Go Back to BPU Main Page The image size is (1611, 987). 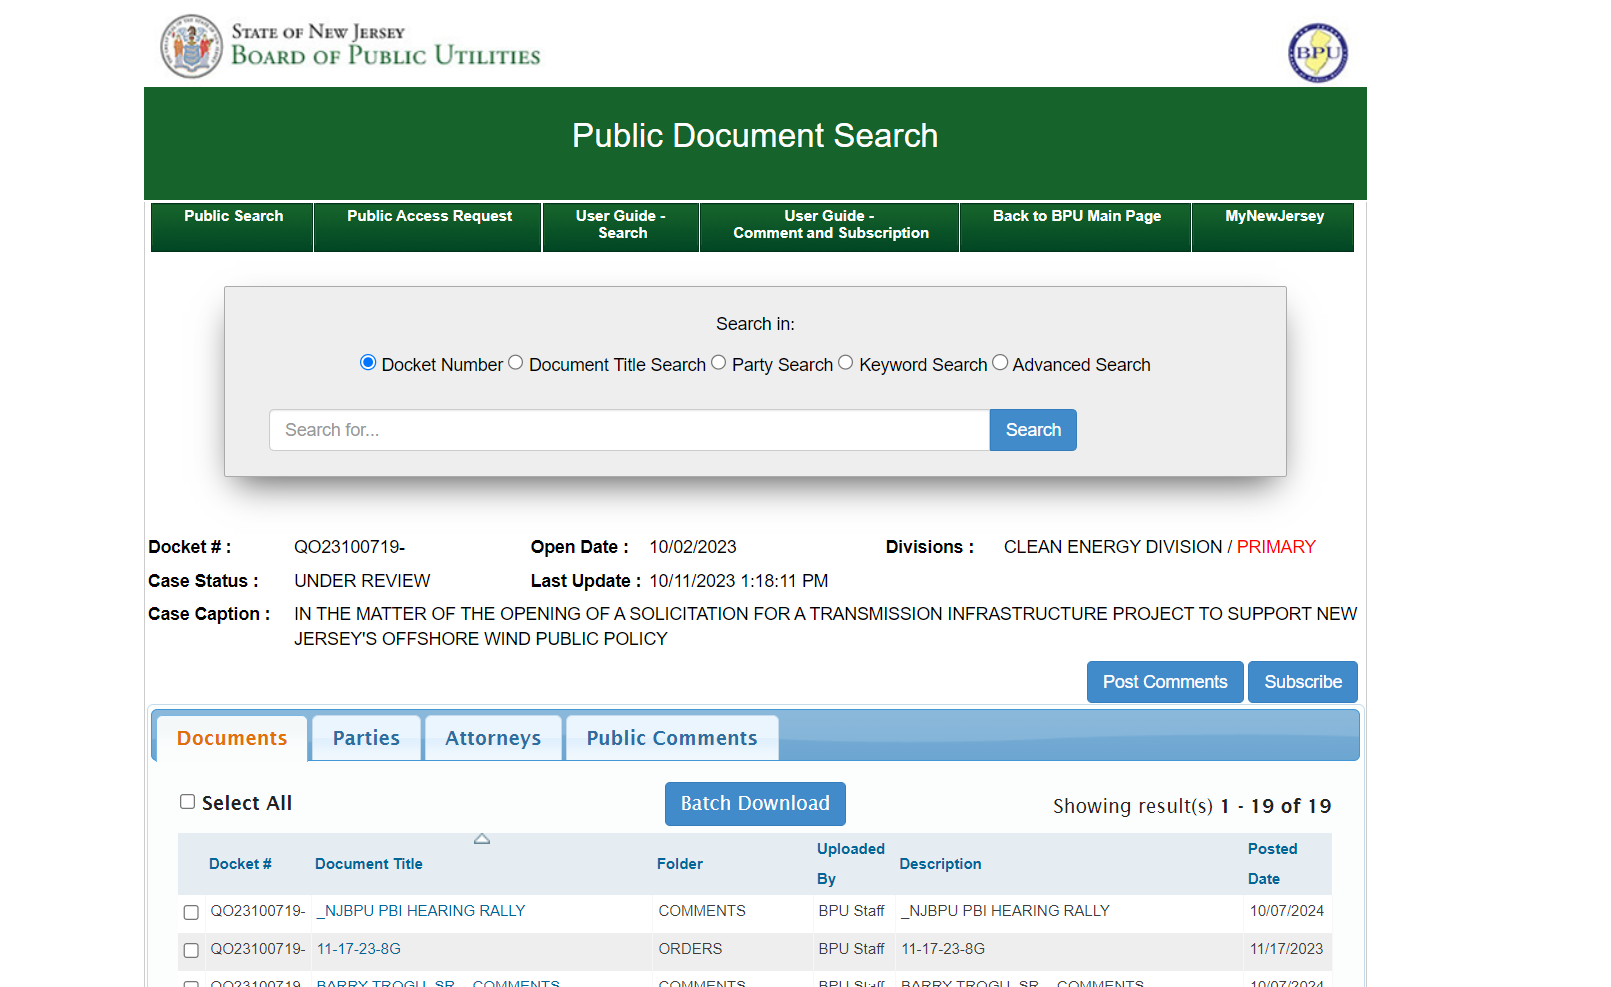(1076, 227)
